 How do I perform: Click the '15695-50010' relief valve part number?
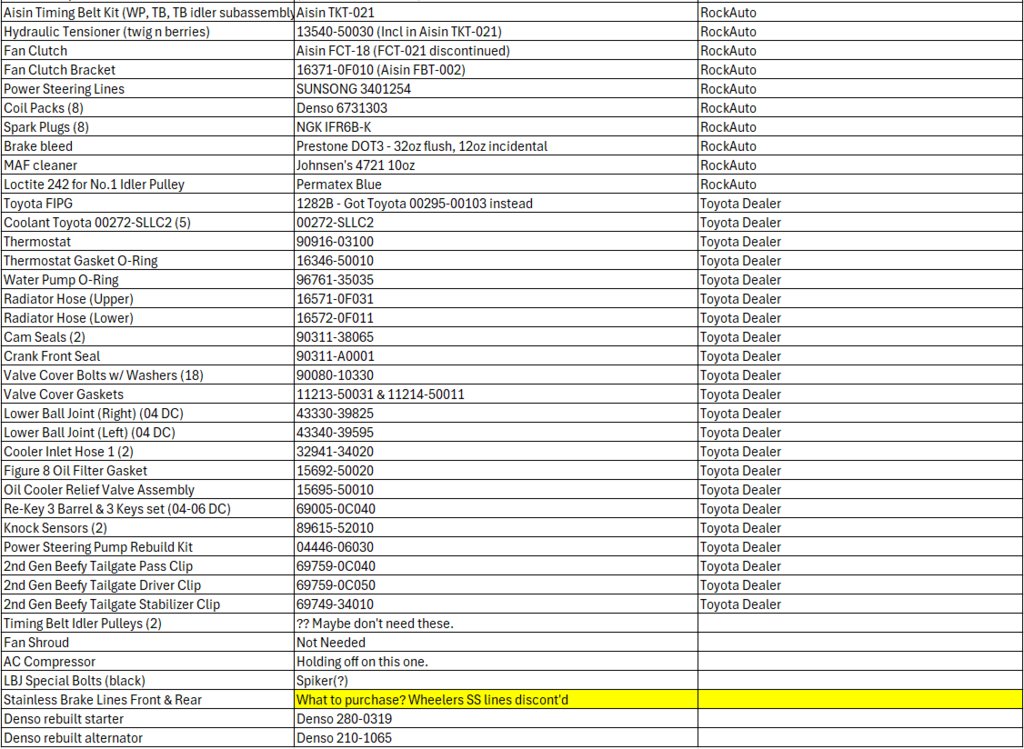click(496, 489)
